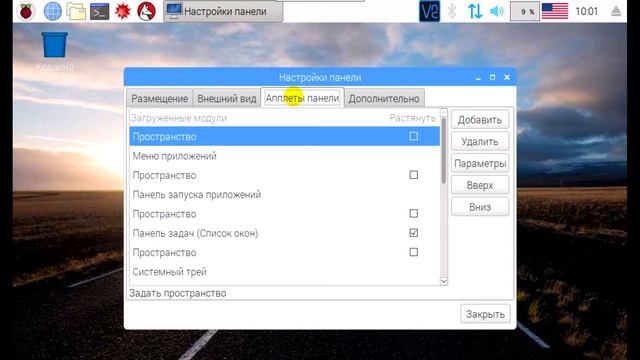Launch the web browser globe icon
This screenshot has height=360, width=640.
coord(53,11)
